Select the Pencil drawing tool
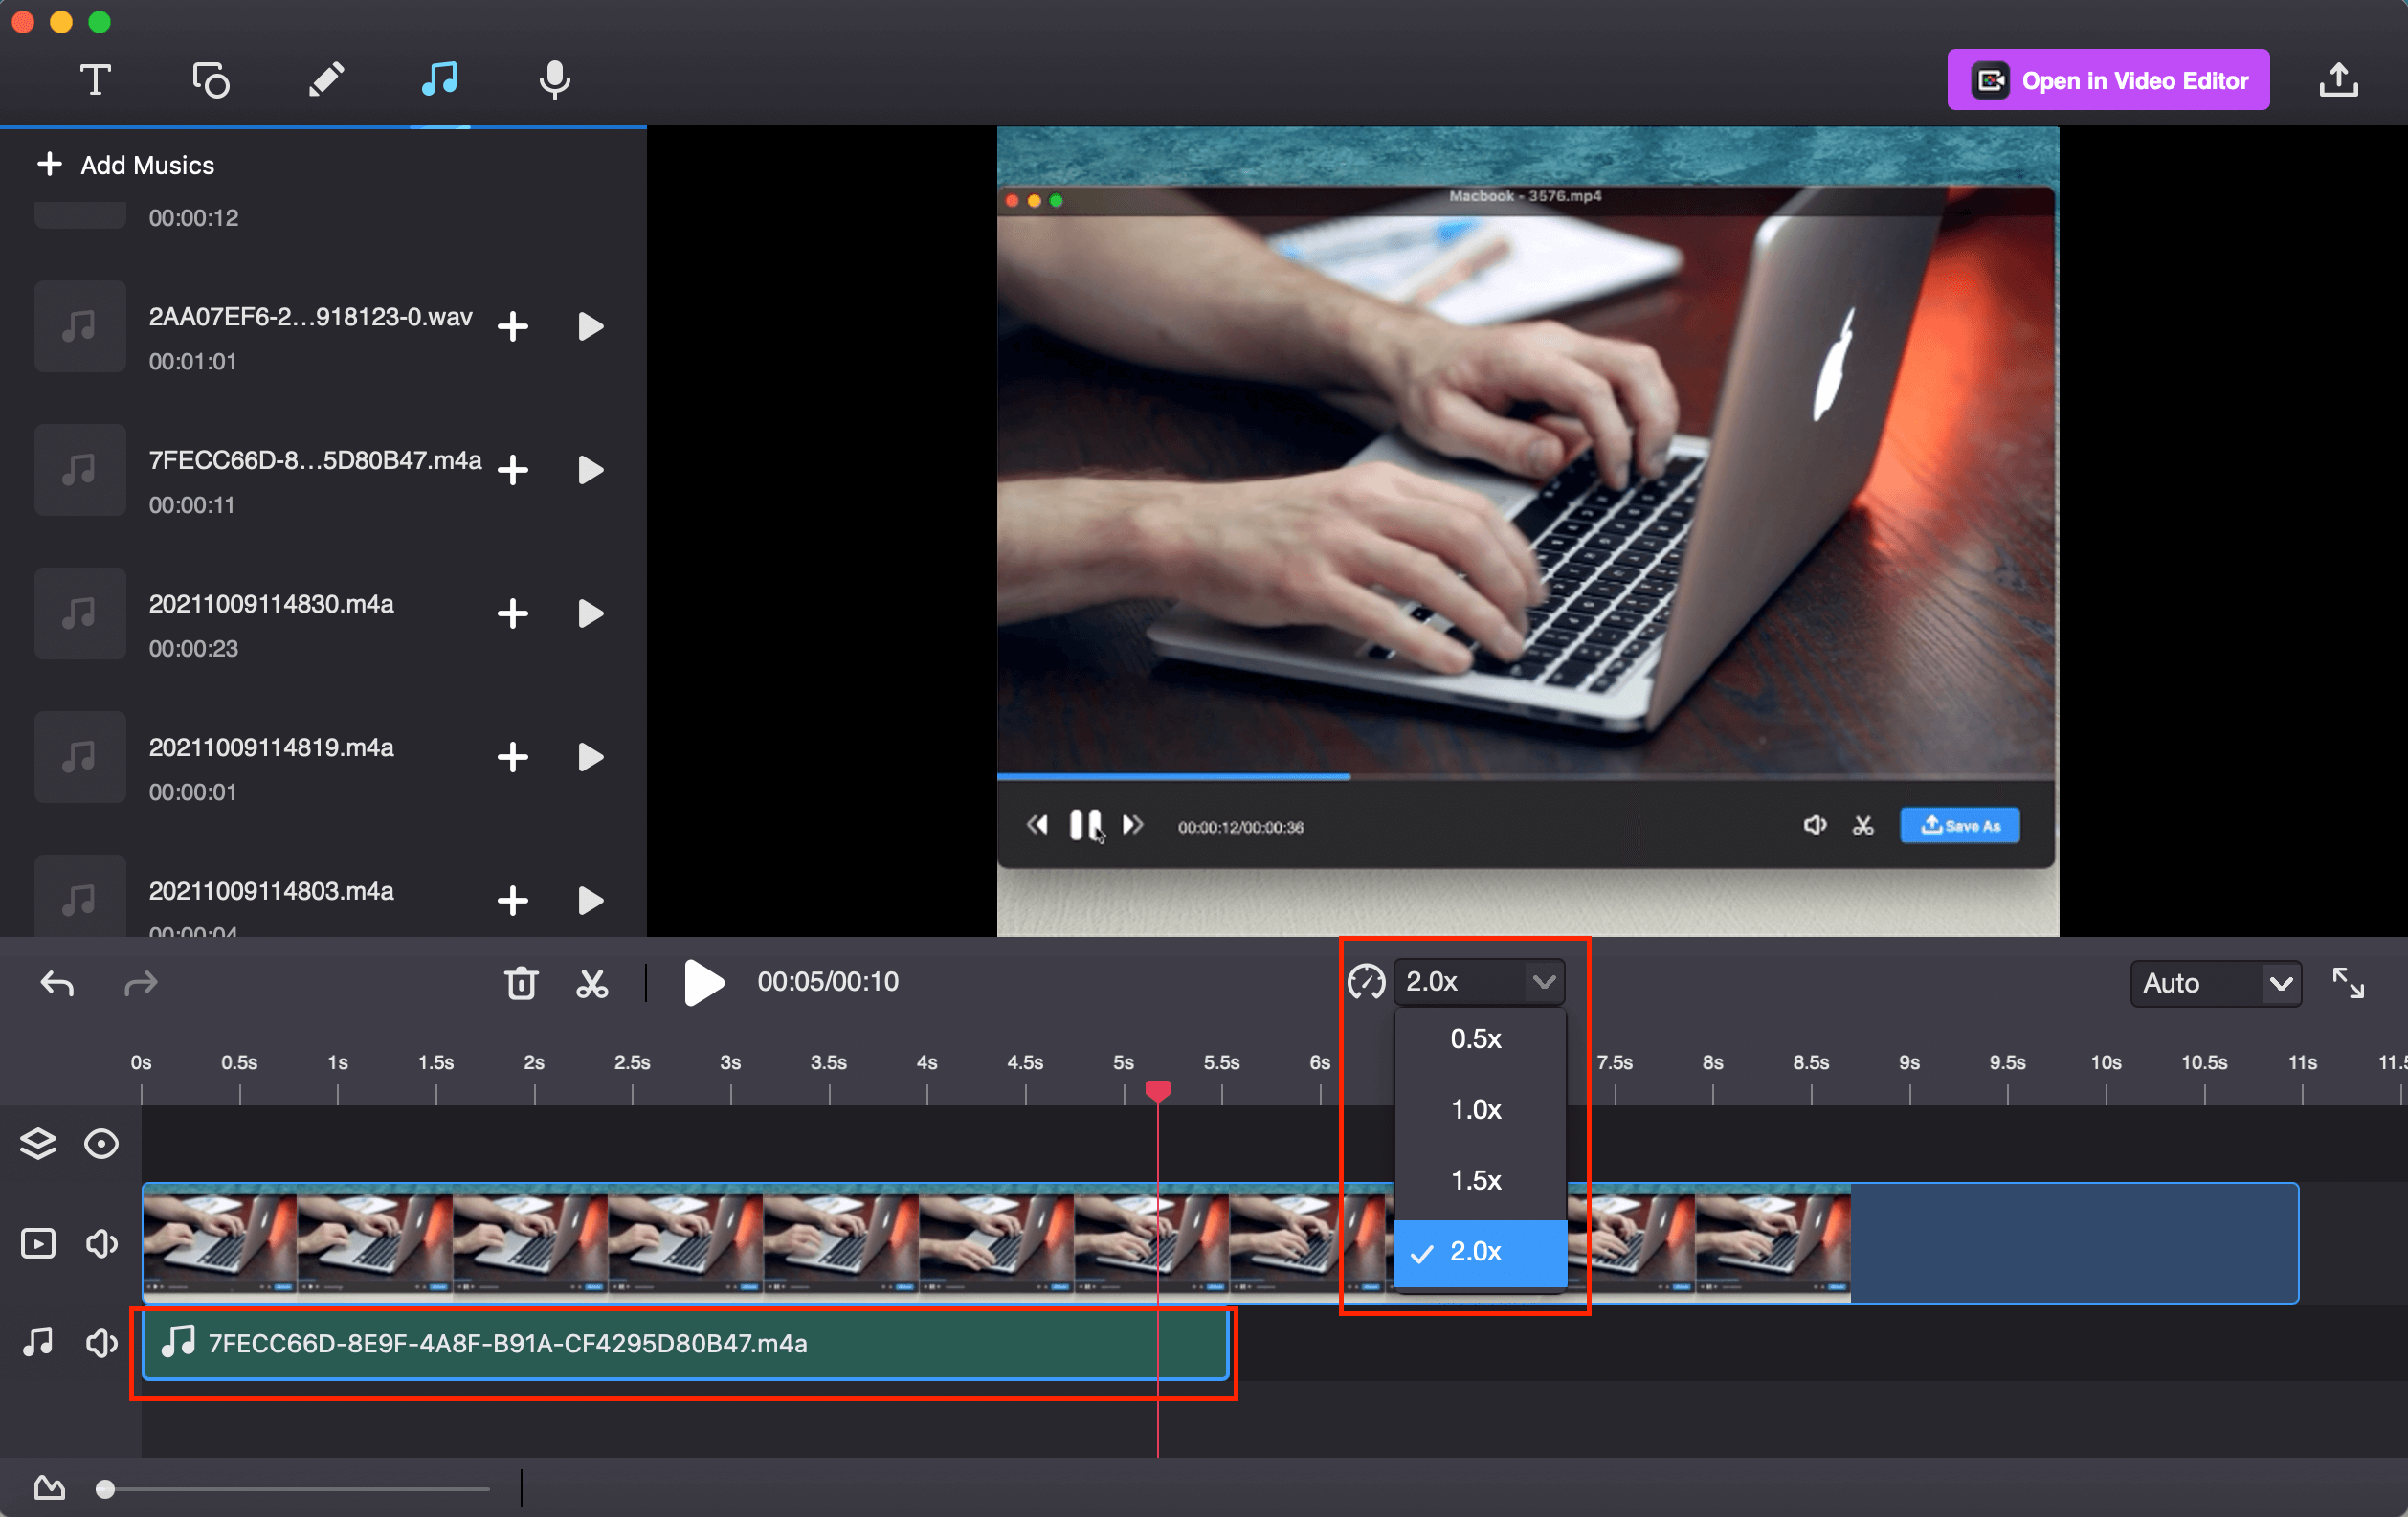2408x1517 pixels. pos(326,80)
